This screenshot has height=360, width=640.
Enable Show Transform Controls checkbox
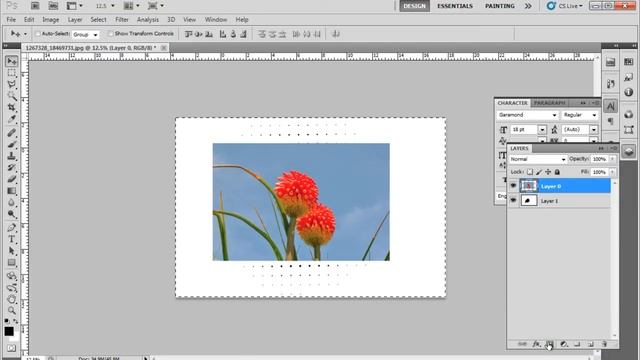110,34
